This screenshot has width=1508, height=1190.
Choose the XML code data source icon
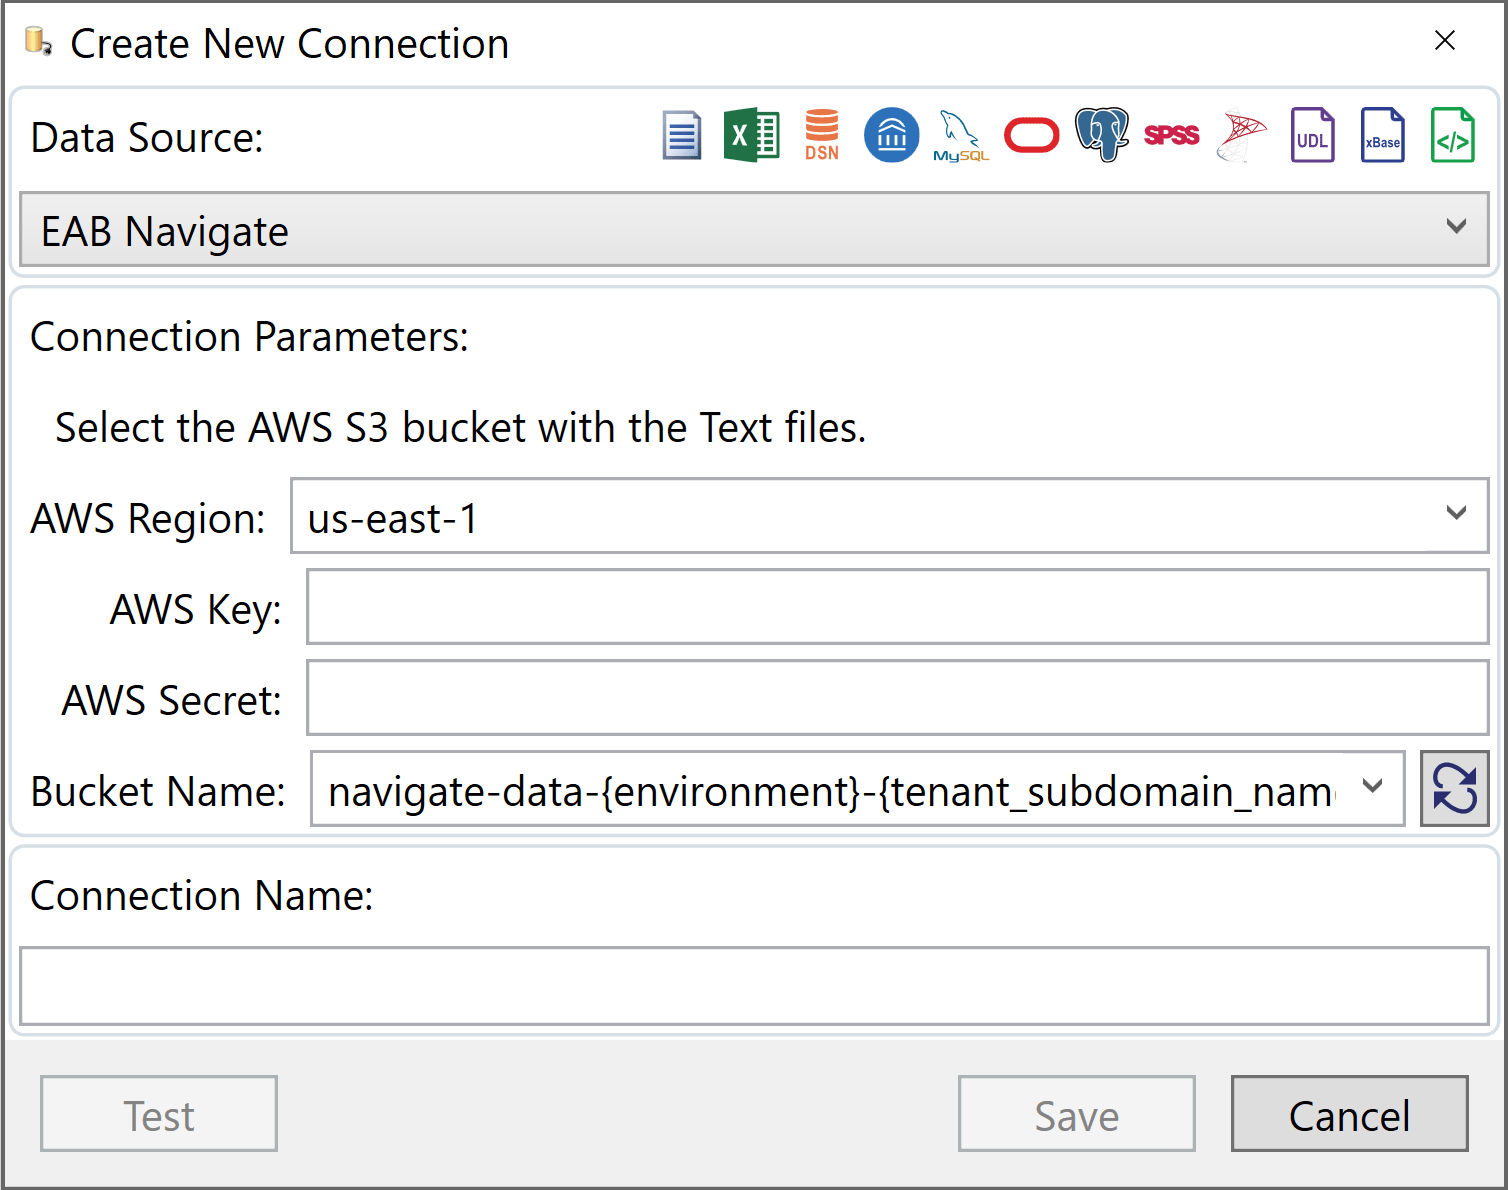[1452, 135]
